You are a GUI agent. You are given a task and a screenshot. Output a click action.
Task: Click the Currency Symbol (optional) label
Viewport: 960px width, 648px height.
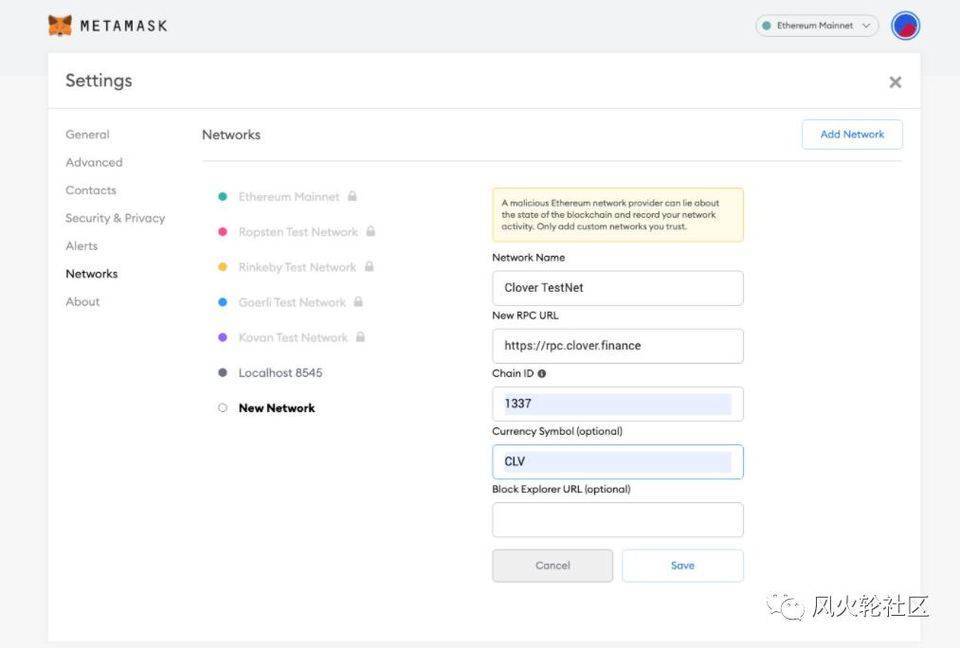[557, 431]
